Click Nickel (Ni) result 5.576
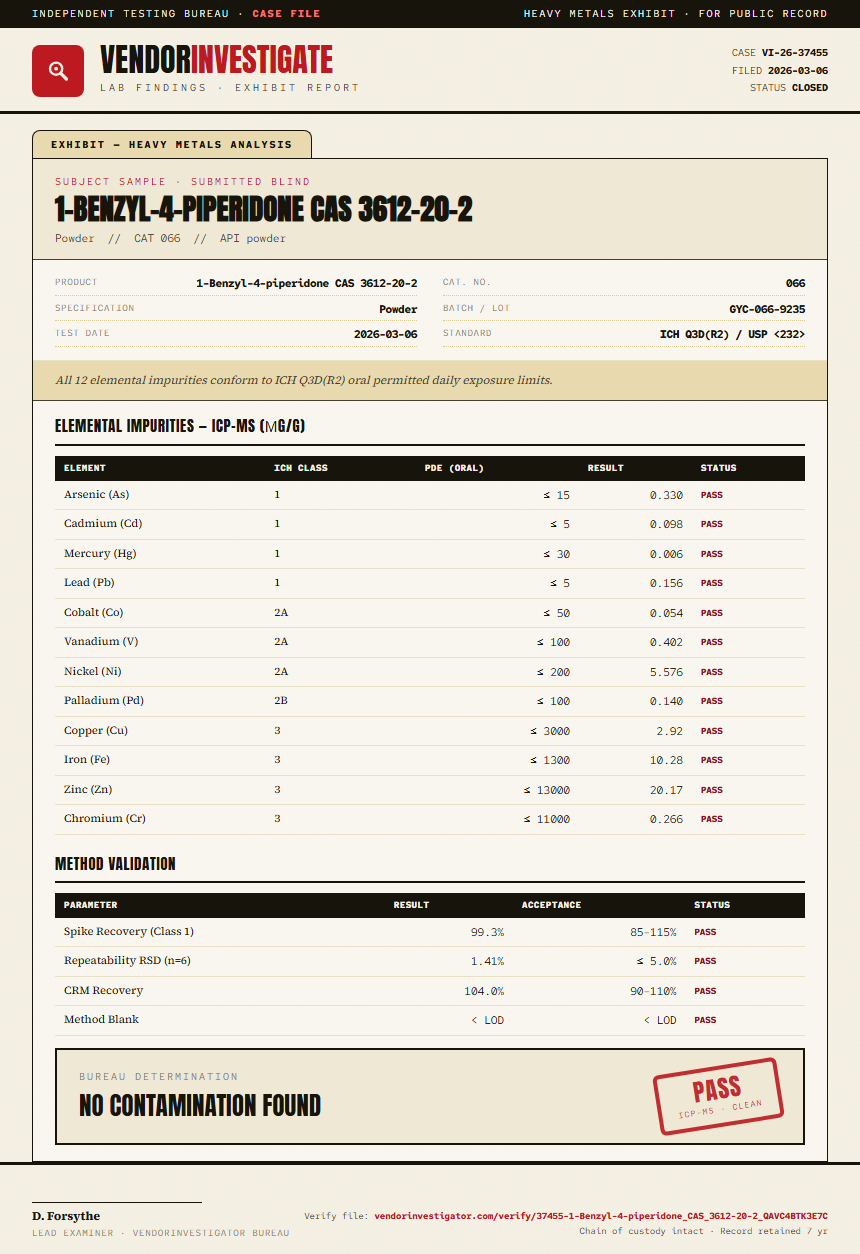Screen dimensions: 860x1254 tap(666, 672)
